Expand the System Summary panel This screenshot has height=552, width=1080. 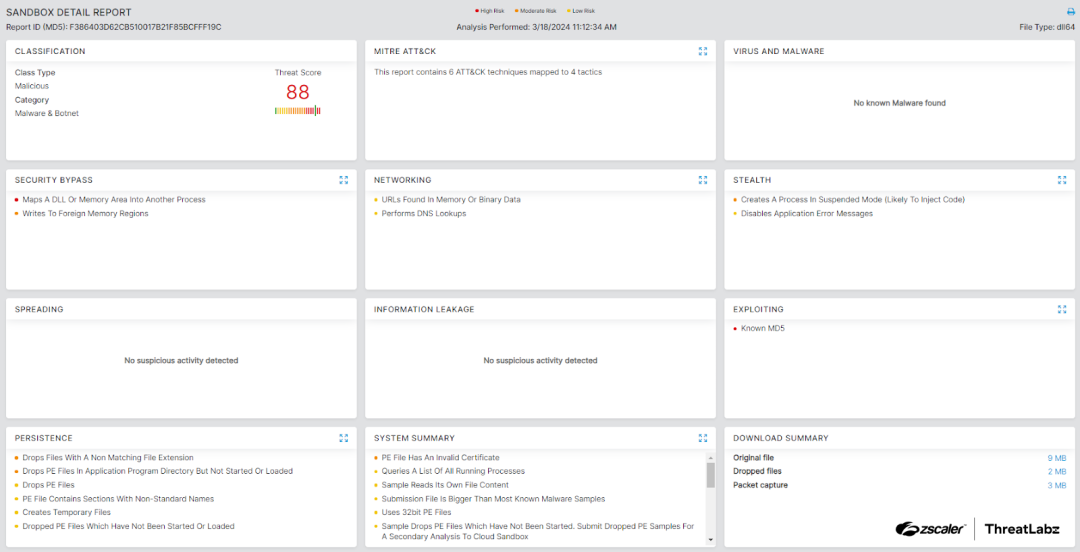[x=703, y=438]
